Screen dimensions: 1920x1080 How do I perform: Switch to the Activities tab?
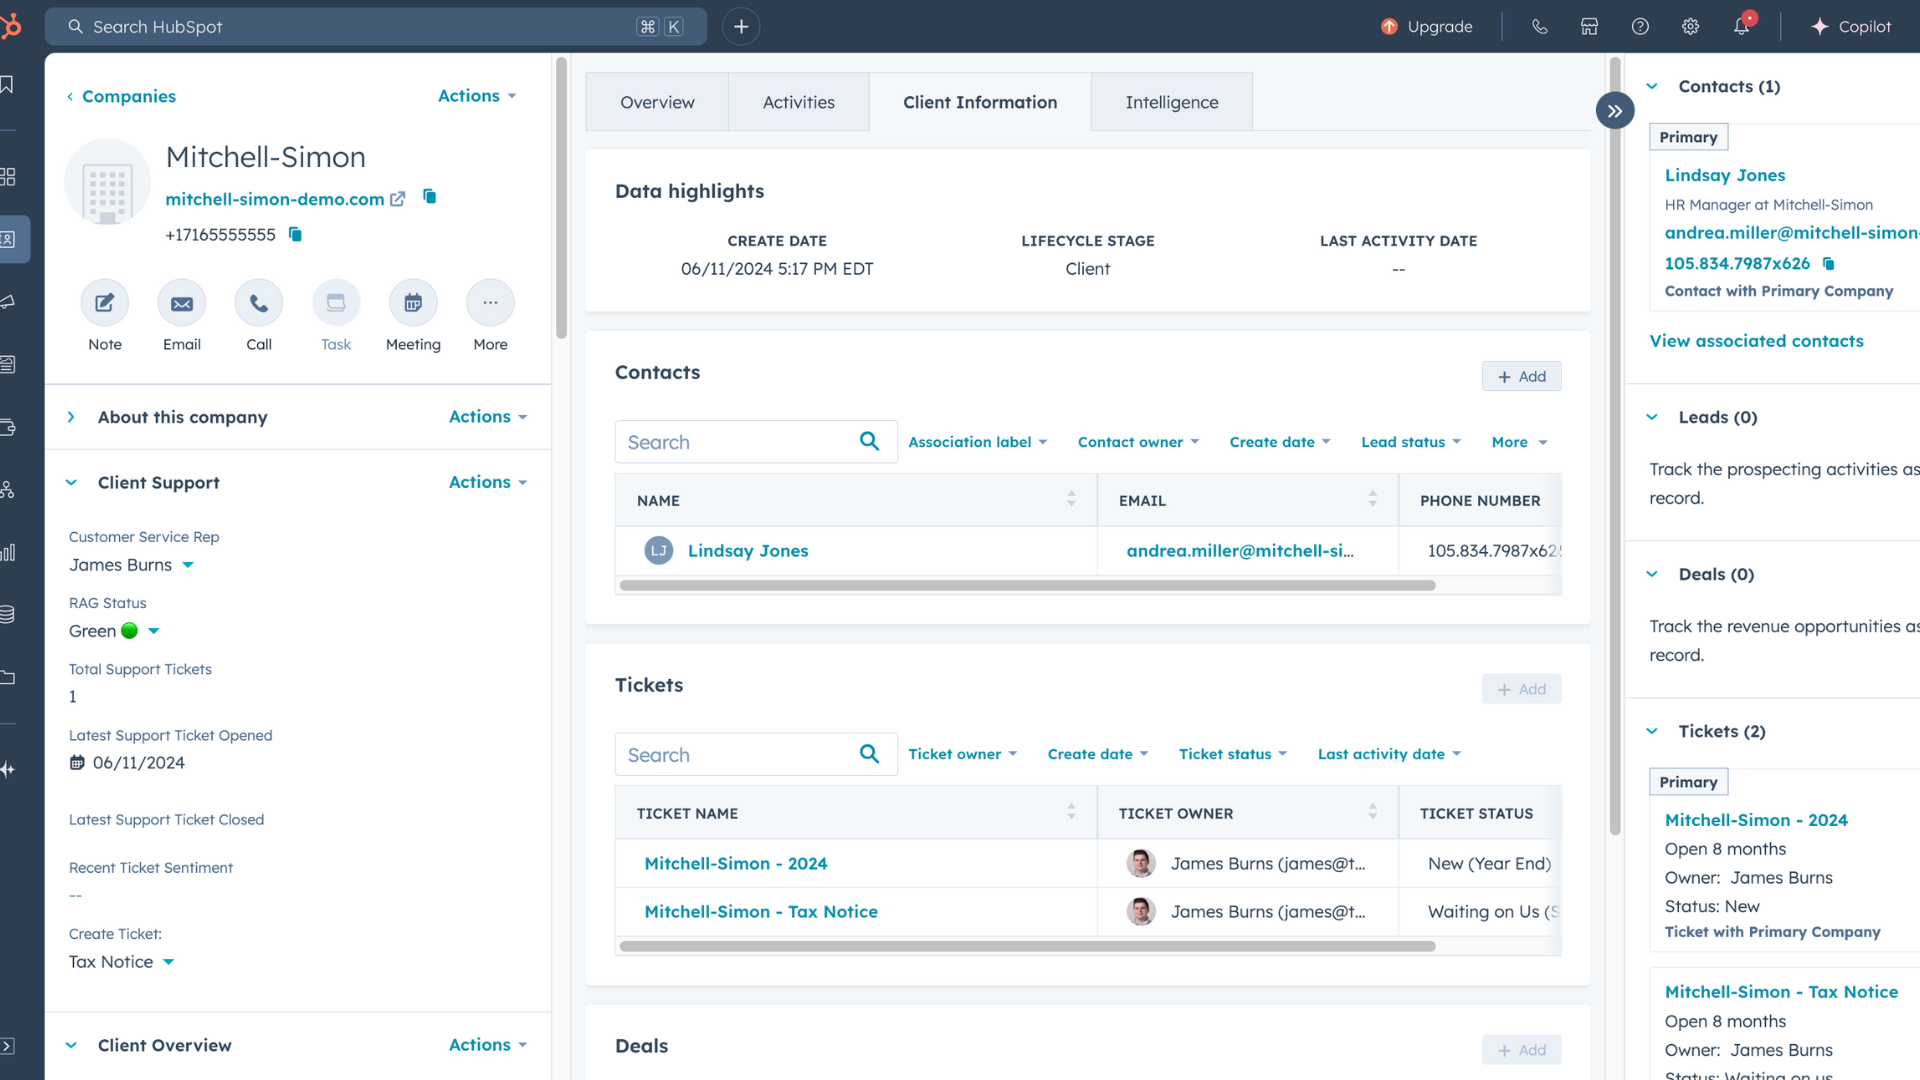[x=798, y=102]
